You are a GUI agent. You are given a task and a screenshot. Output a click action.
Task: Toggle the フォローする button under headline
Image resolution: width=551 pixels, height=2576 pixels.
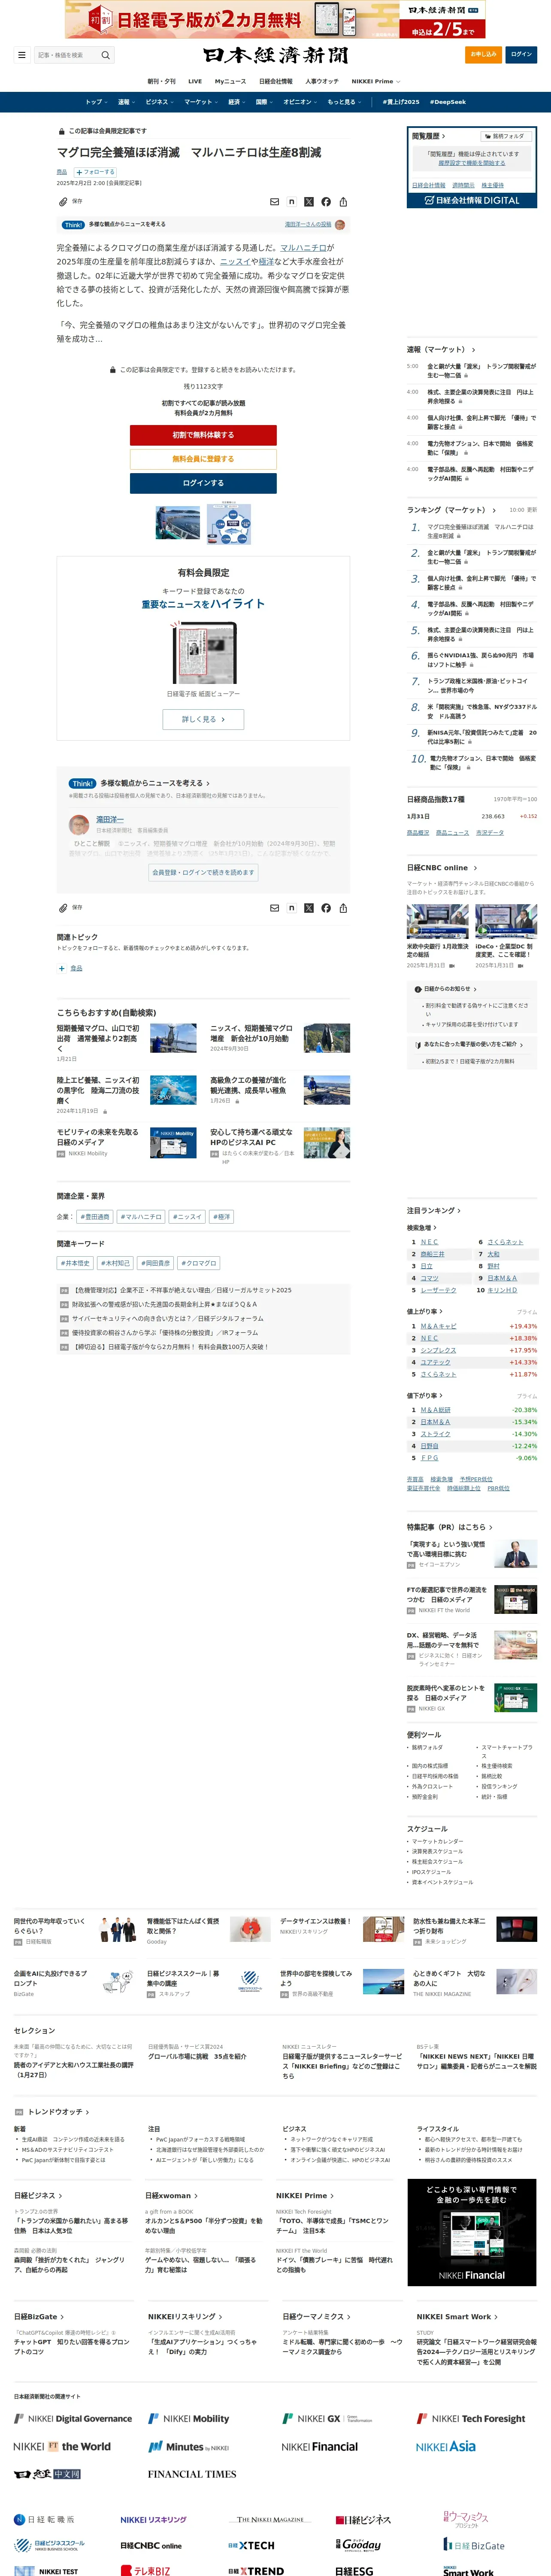coord(95,172)
